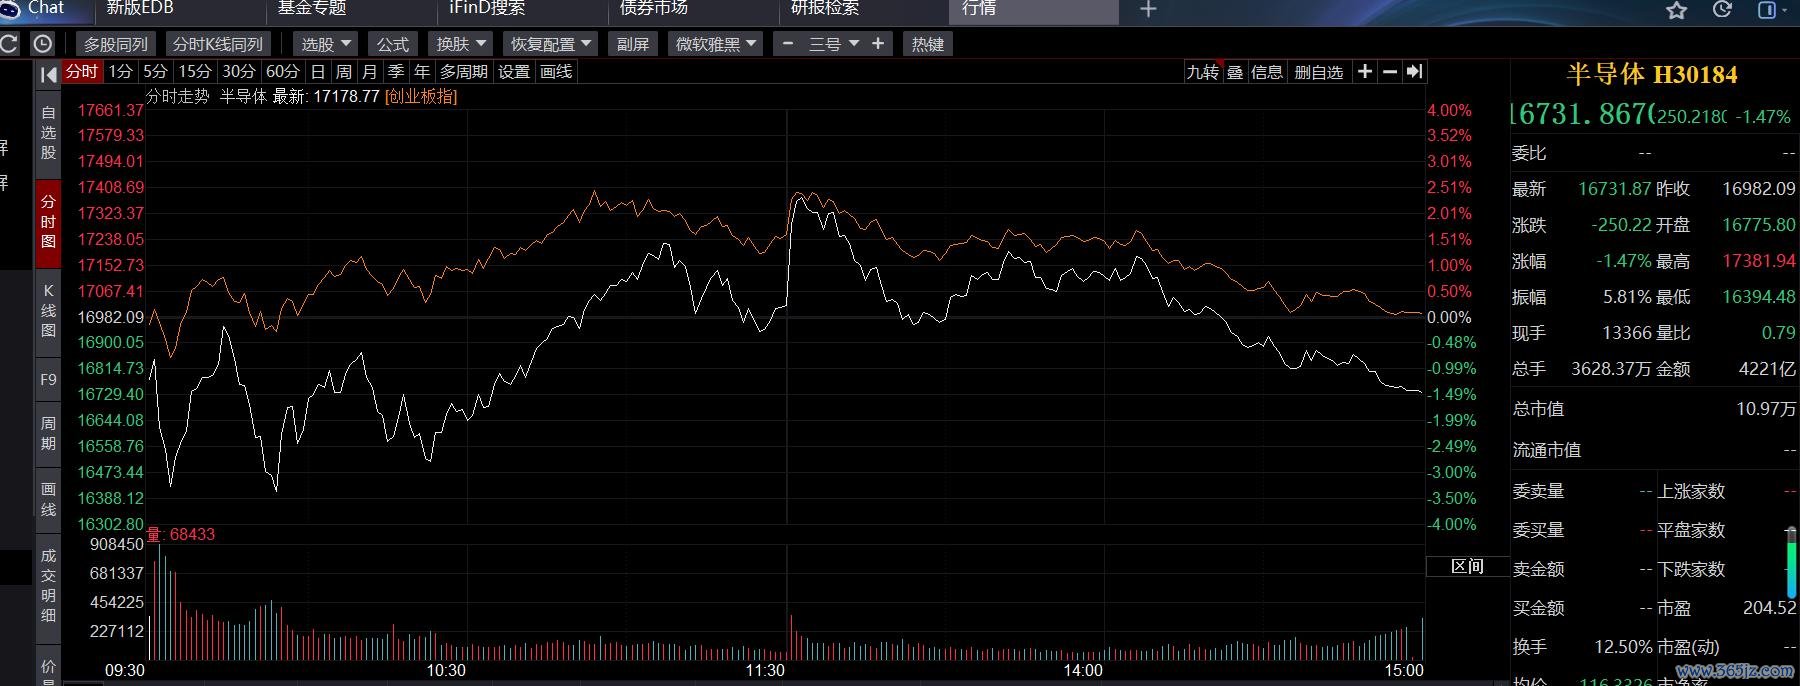Click the jump-to-start arrow icon

[x=48, y=73]
